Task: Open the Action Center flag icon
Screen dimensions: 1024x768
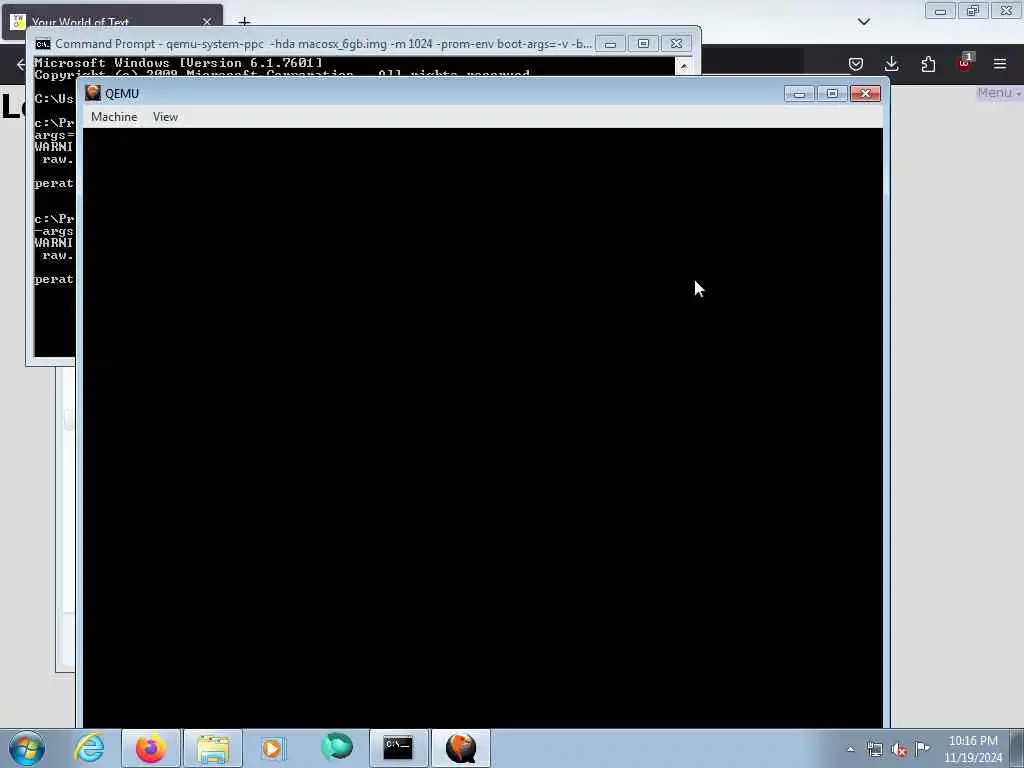Action: coord(922,748)
